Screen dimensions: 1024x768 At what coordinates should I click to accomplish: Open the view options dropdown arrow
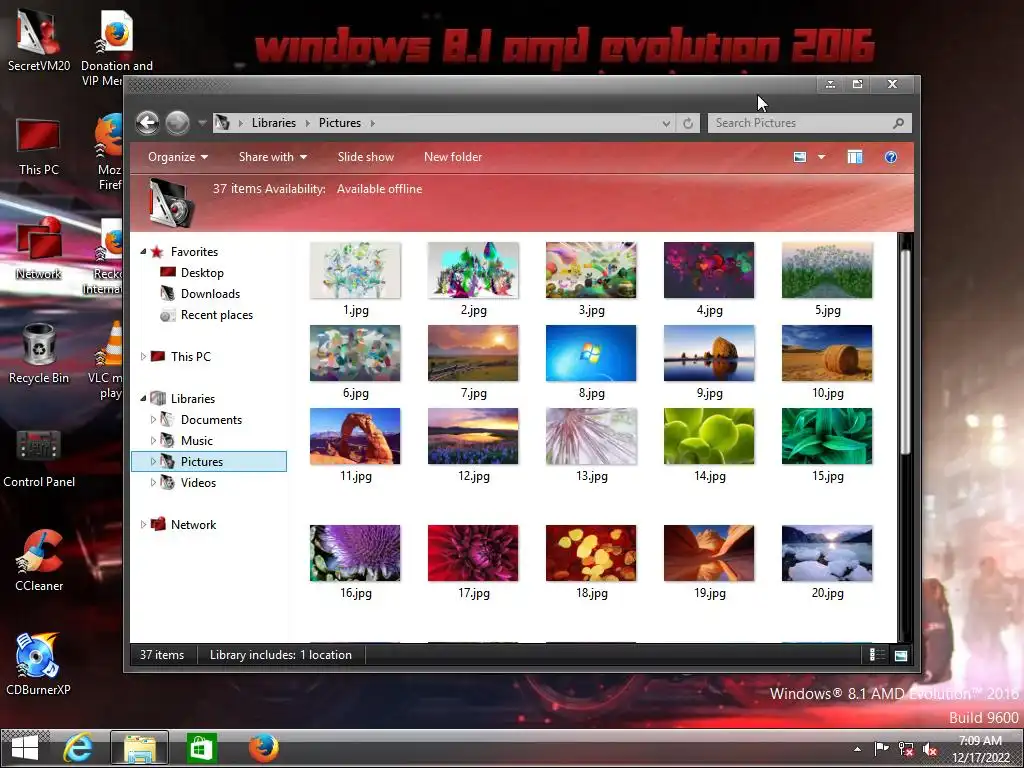[x=821, y=157]
